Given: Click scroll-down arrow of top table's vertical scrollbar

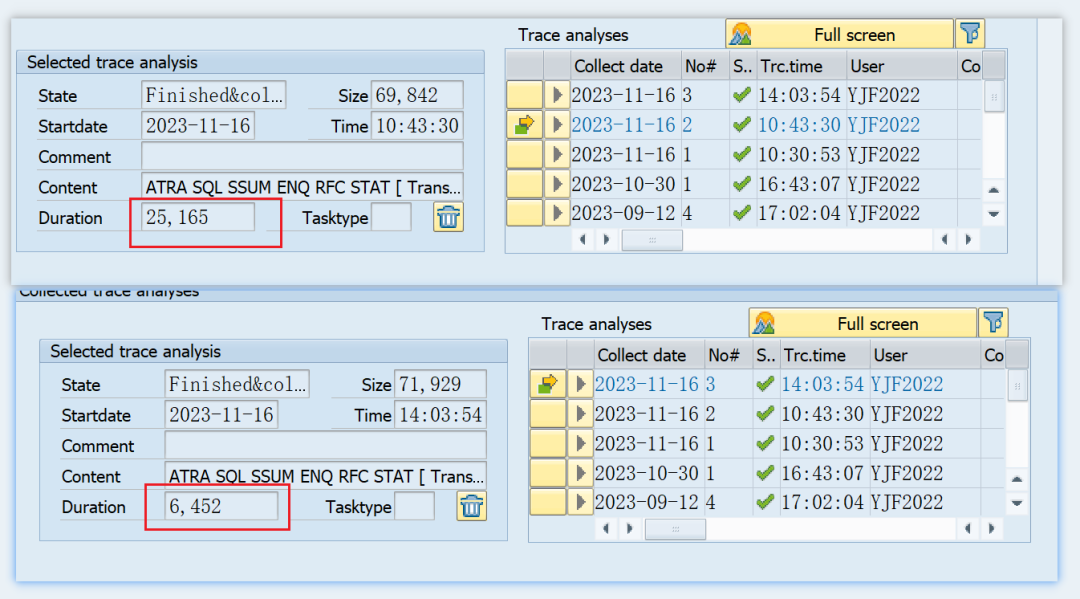Looking at the screenshot, I should click(x=993, y=214).
